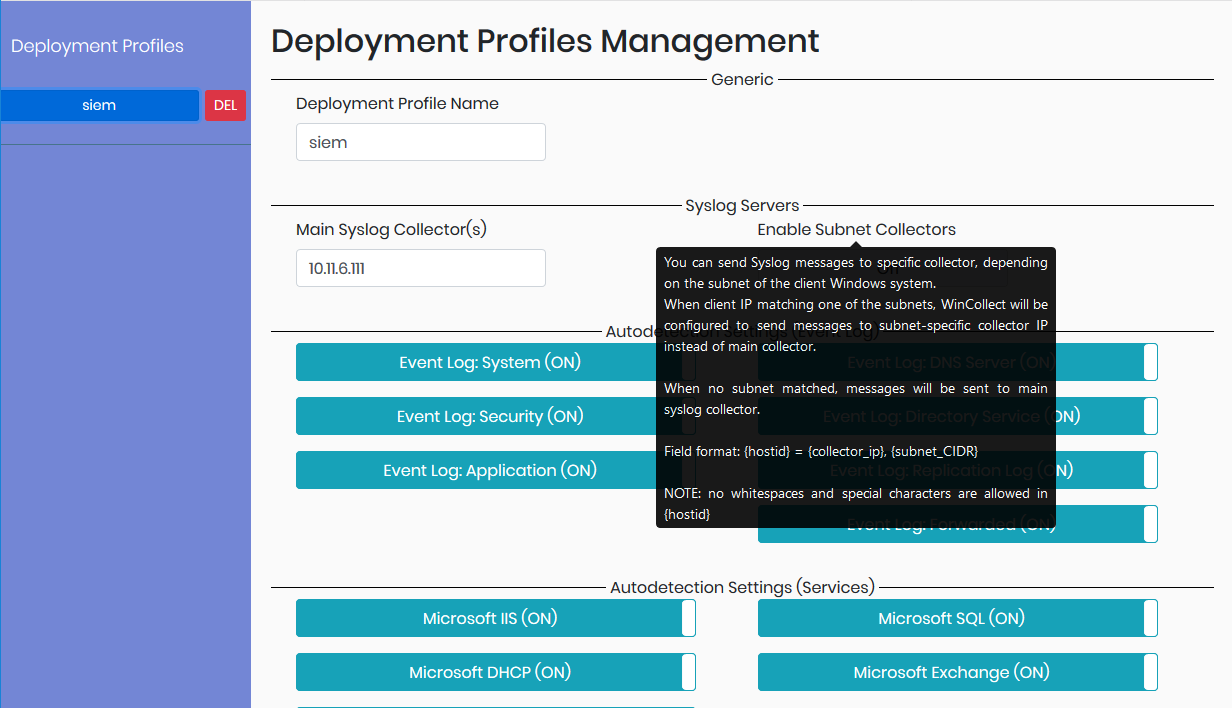Click the Enable Subnet Collectors label

[856, 229]
